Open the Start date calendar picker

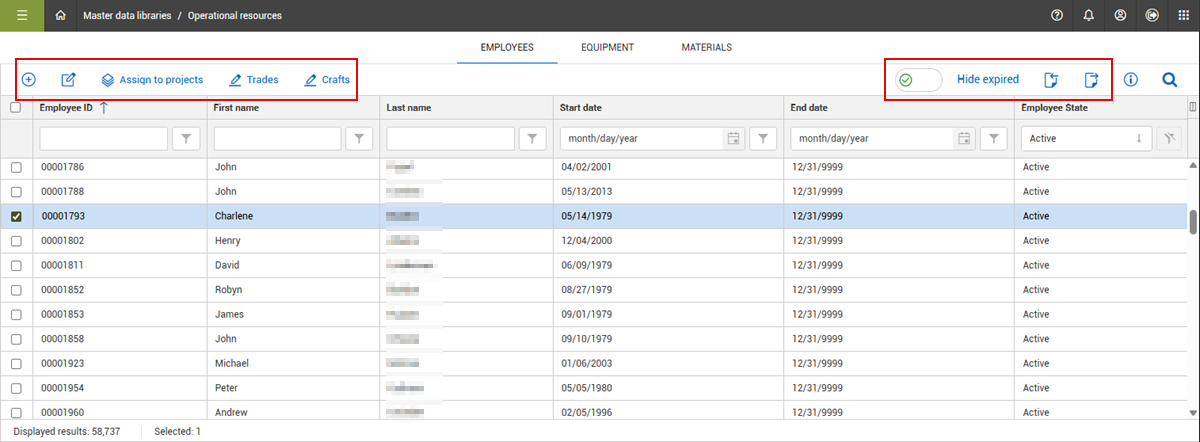coord(733,139)
